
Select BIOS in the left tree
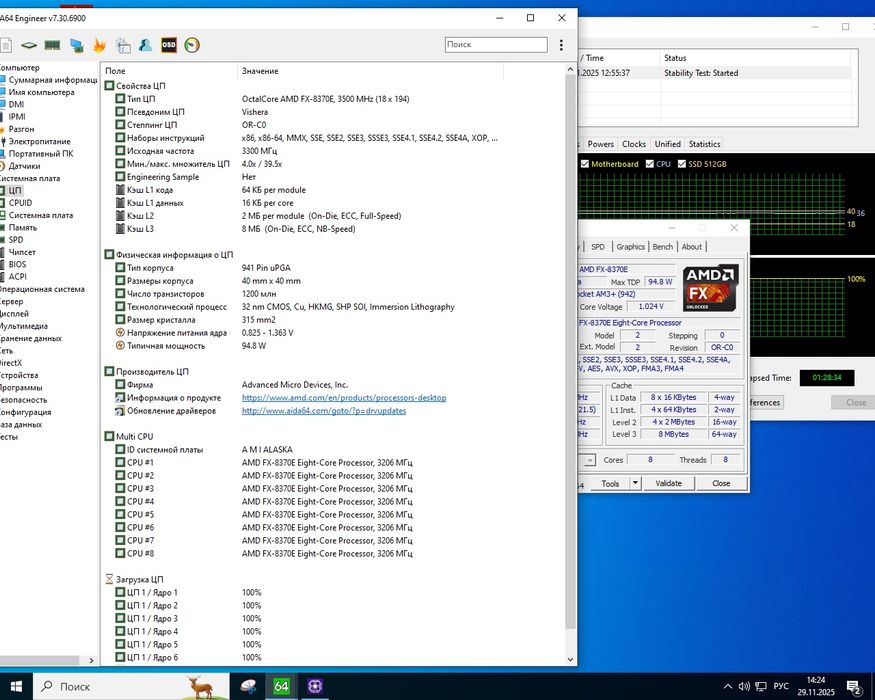pos(17,264)
